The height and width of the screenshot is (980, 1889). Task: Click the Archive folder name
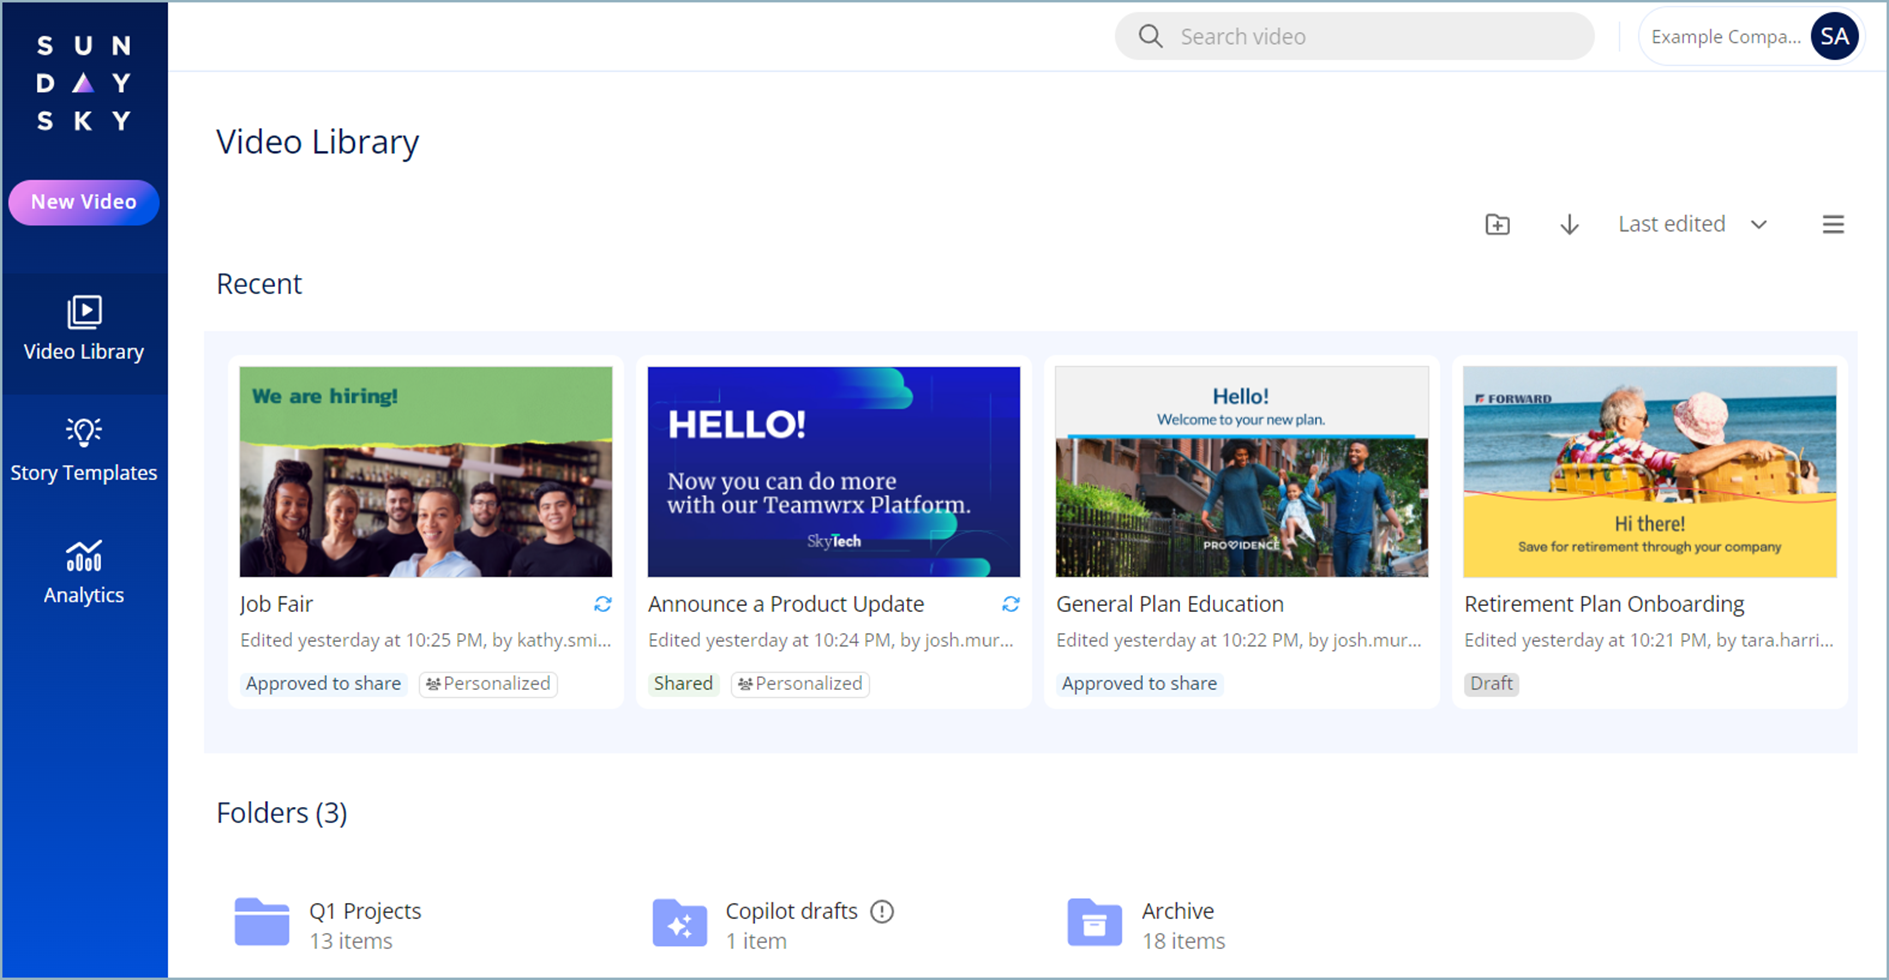point(1178,911)
